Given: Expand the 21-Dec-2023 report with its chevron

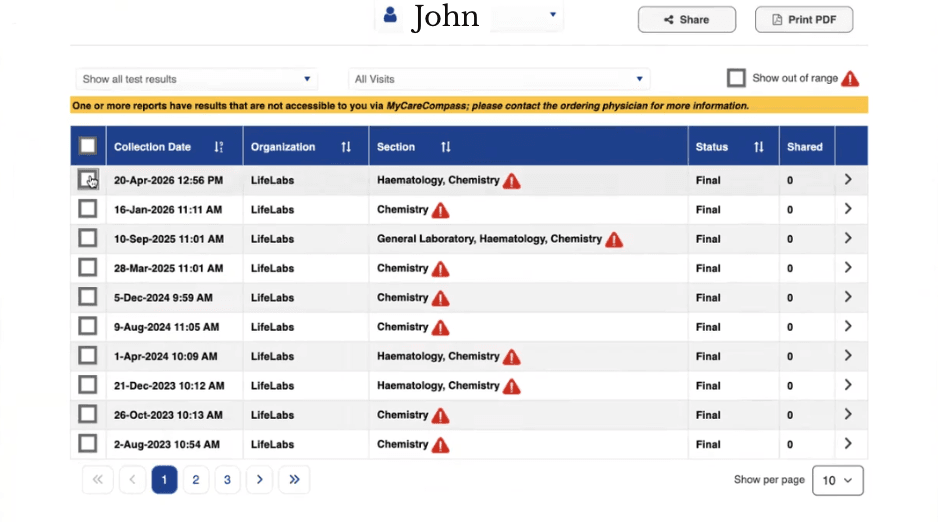Looking at the screenshot, I should pos(848,384).
